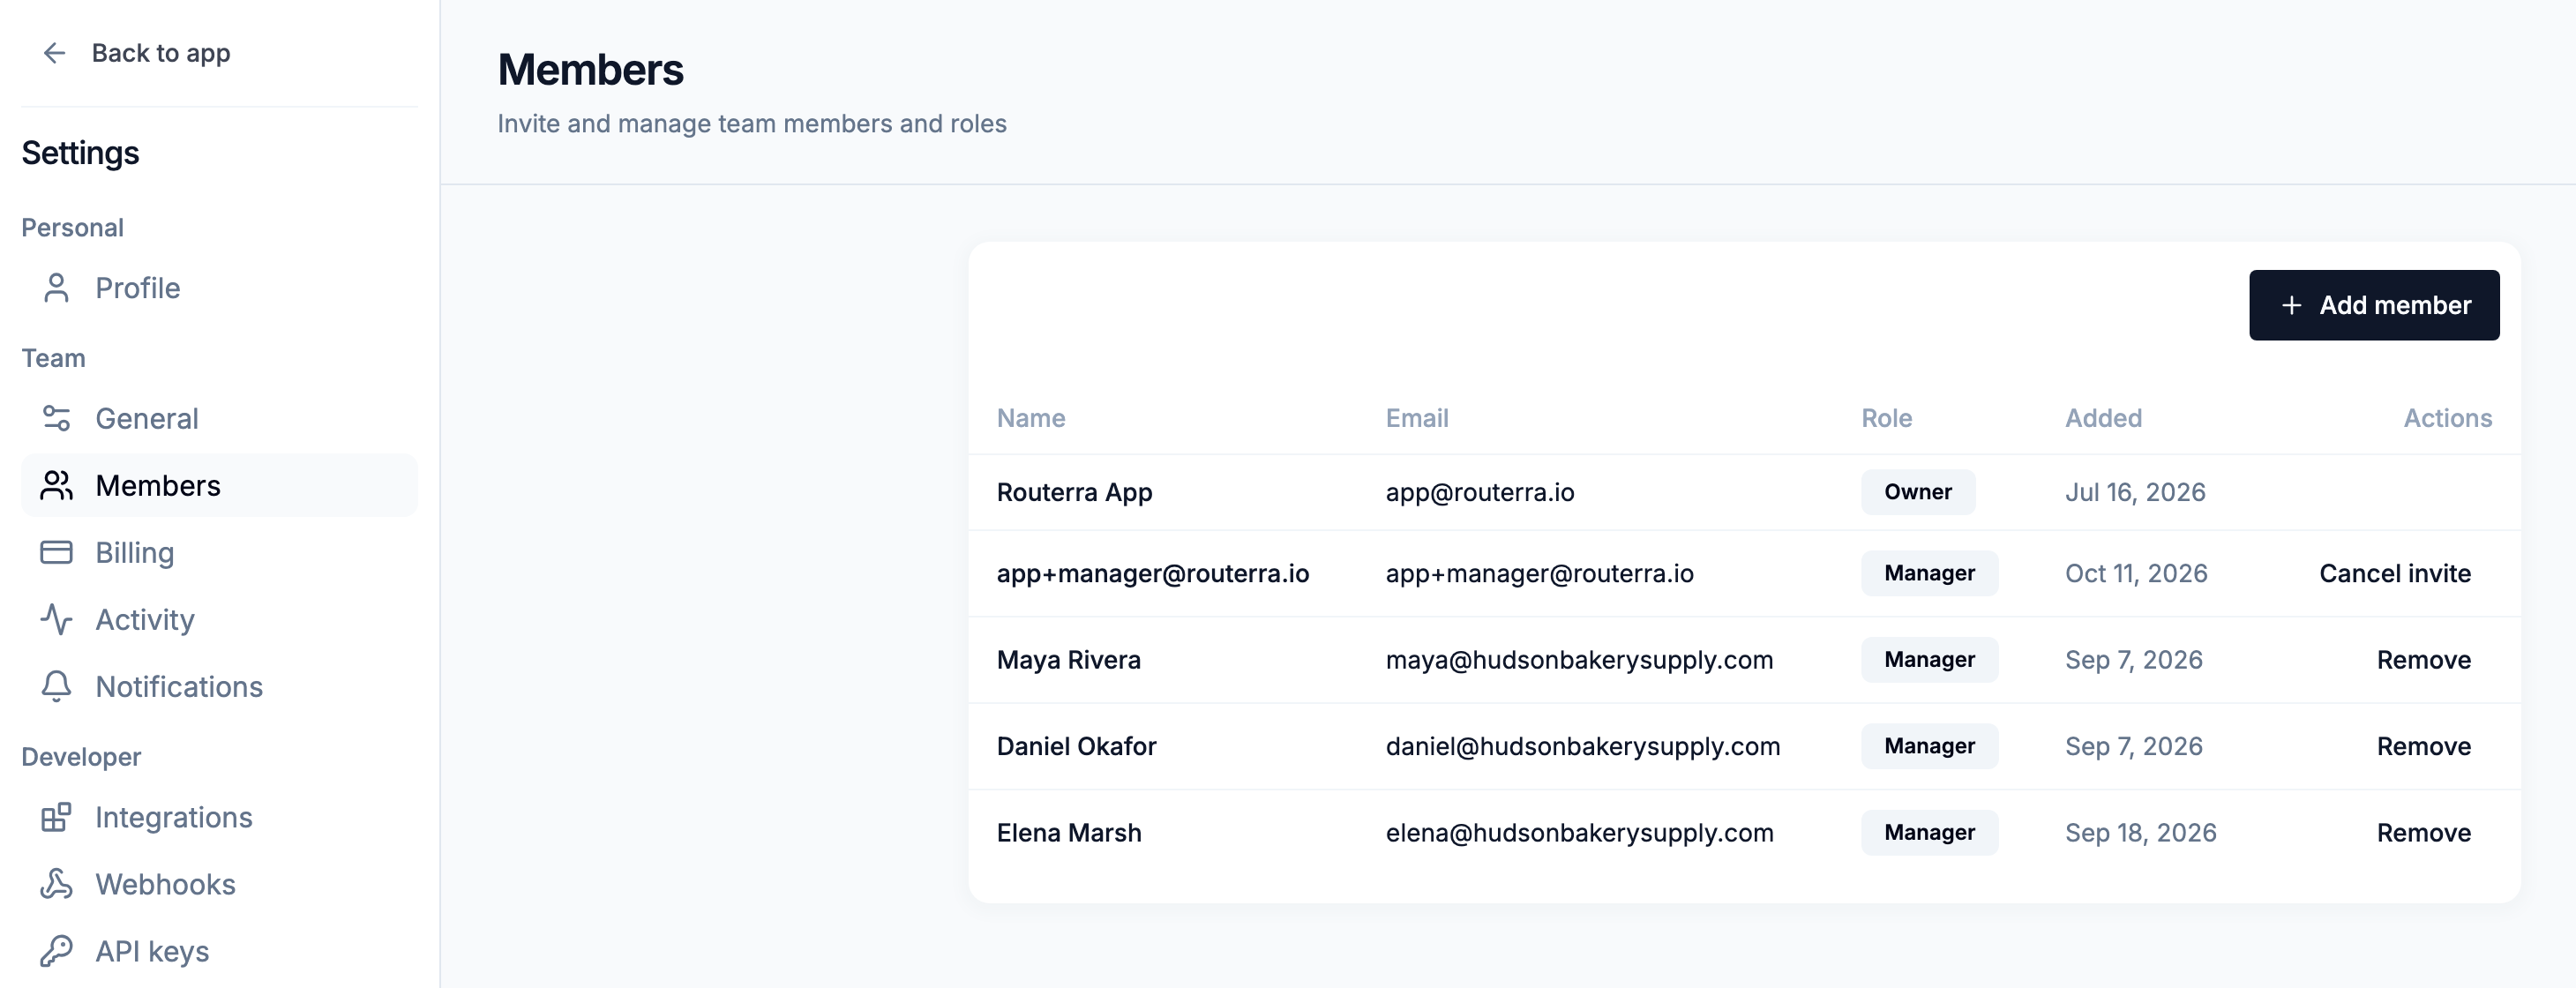Click the General sliders icon
Viewport: 2576px width, 988px height.
[x=57, y=418]
